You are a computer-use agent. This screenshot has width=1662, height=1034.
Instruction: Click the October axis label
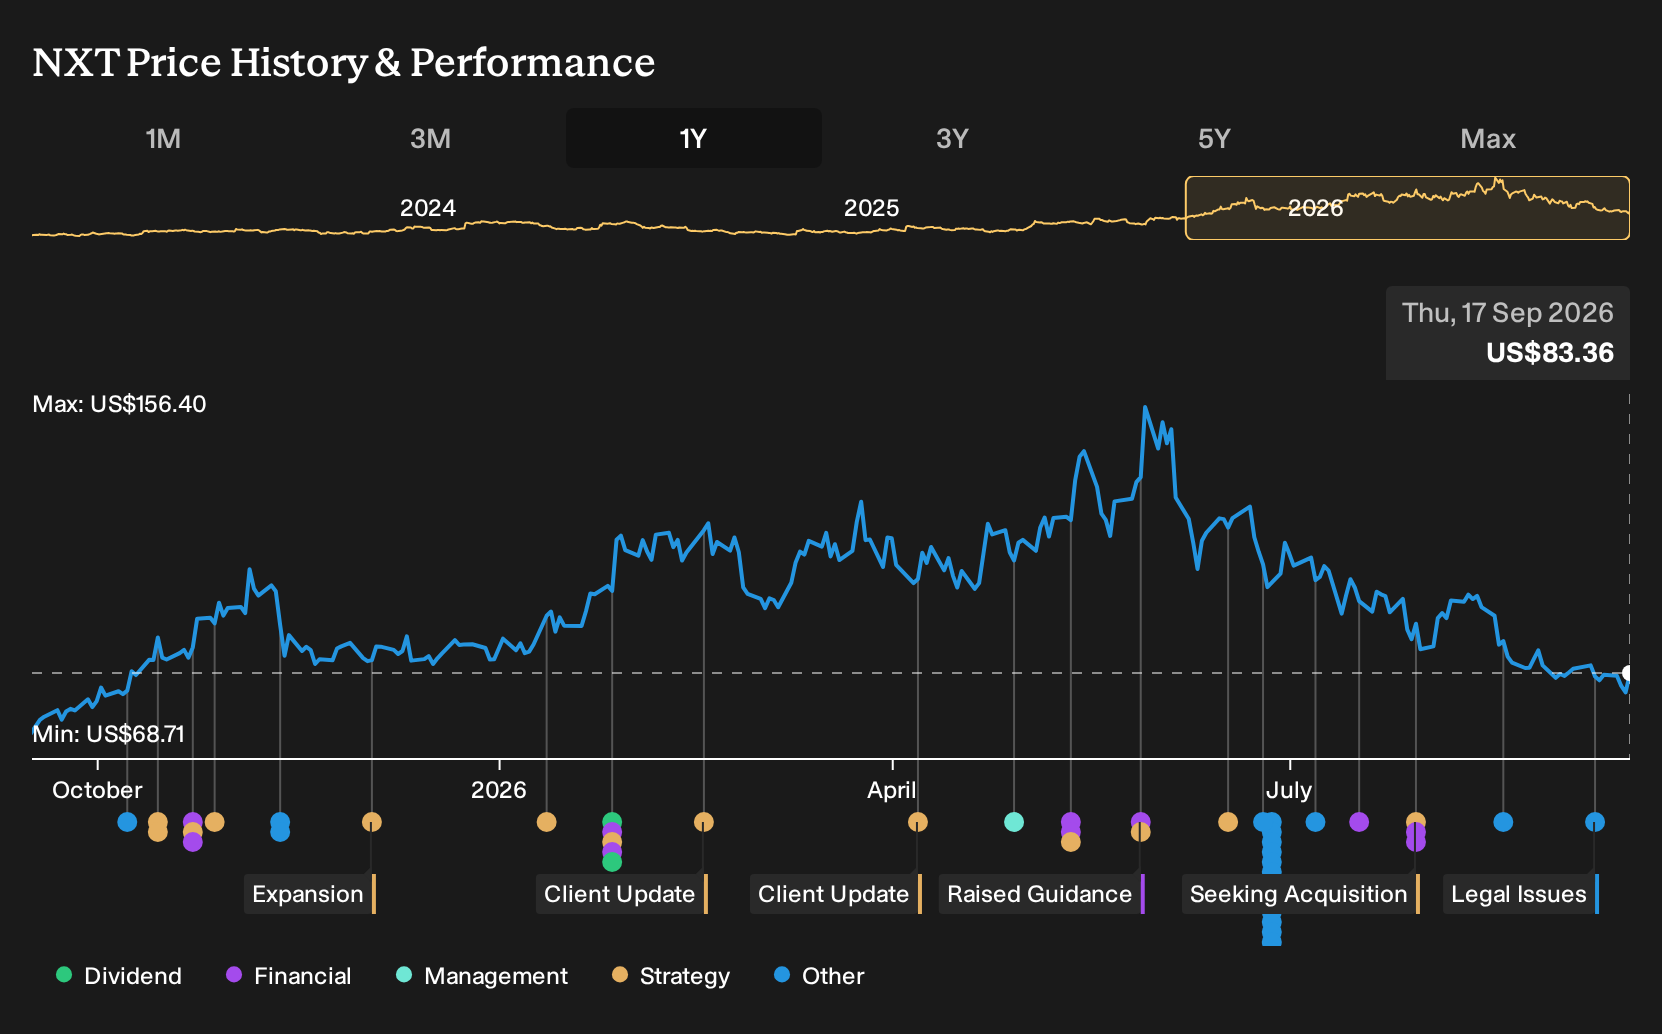click(x=97, y=790)
